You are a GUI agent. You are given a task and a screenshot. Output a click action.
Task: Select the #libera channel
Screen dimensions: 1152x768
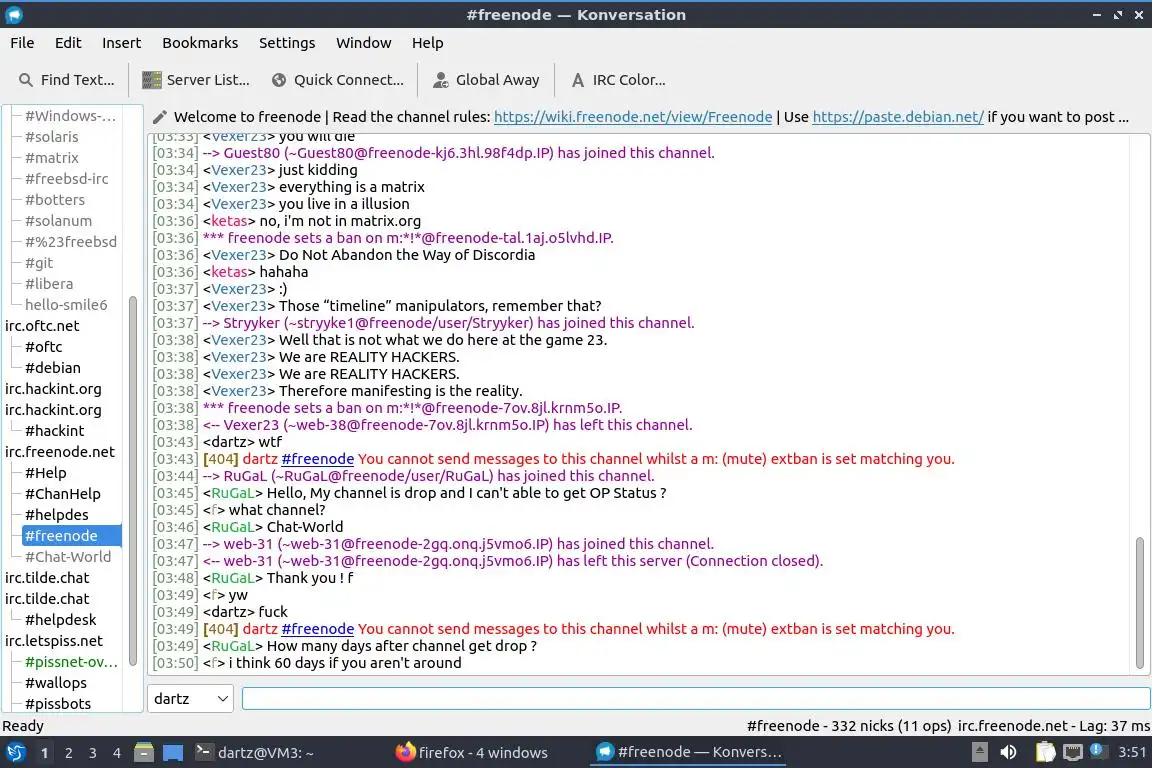pos(48,284)
